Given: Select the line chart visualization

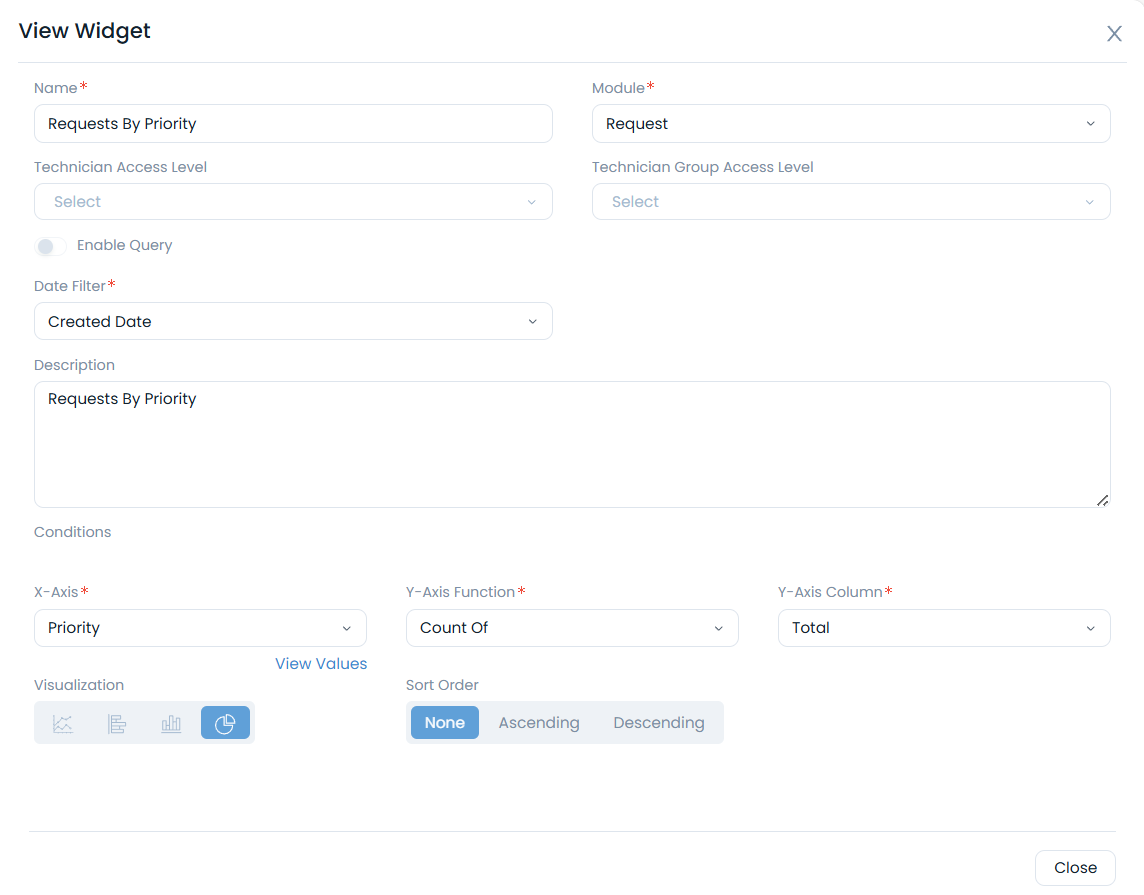Looking at the screenshot, I should coord(63,723).
